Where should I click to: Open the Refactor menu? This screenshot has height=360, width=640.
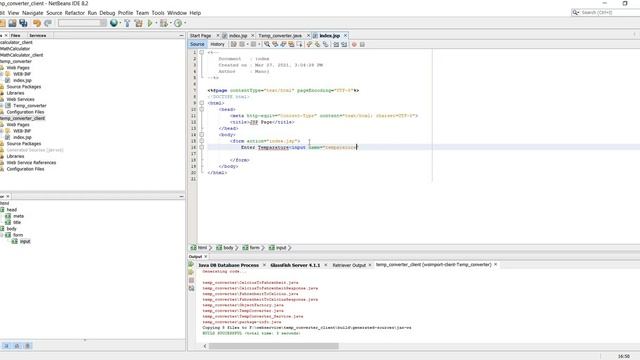pos(75,13)
